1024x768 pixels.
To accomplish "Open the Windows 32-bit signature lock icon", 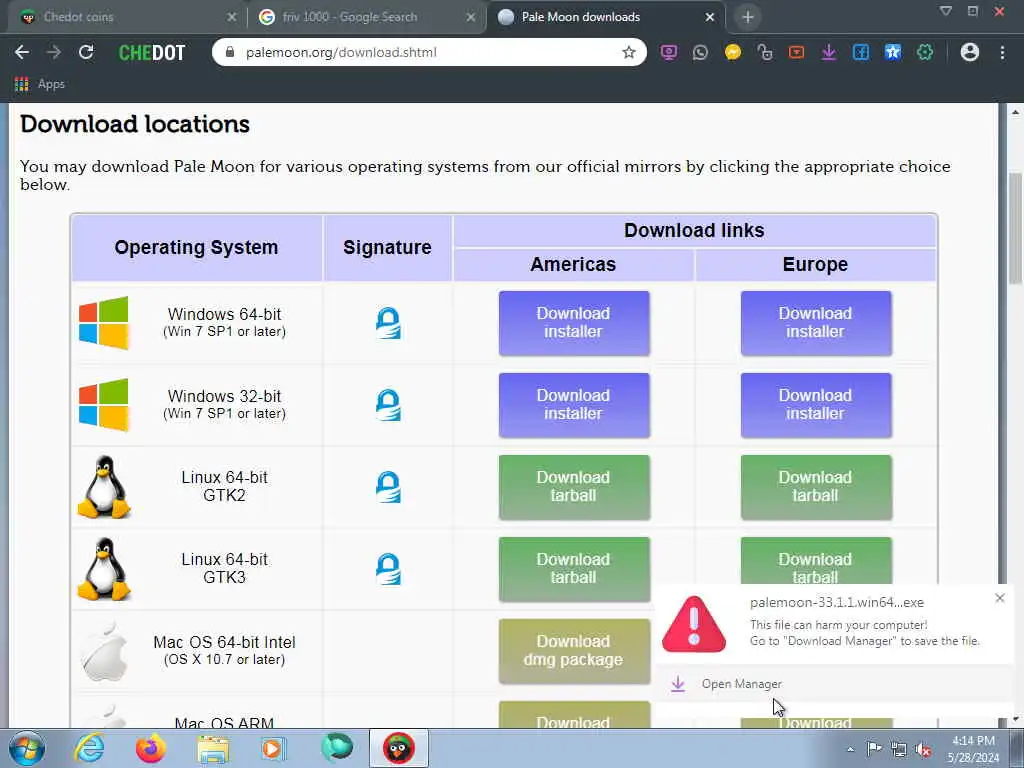I will tap(388, 405).
